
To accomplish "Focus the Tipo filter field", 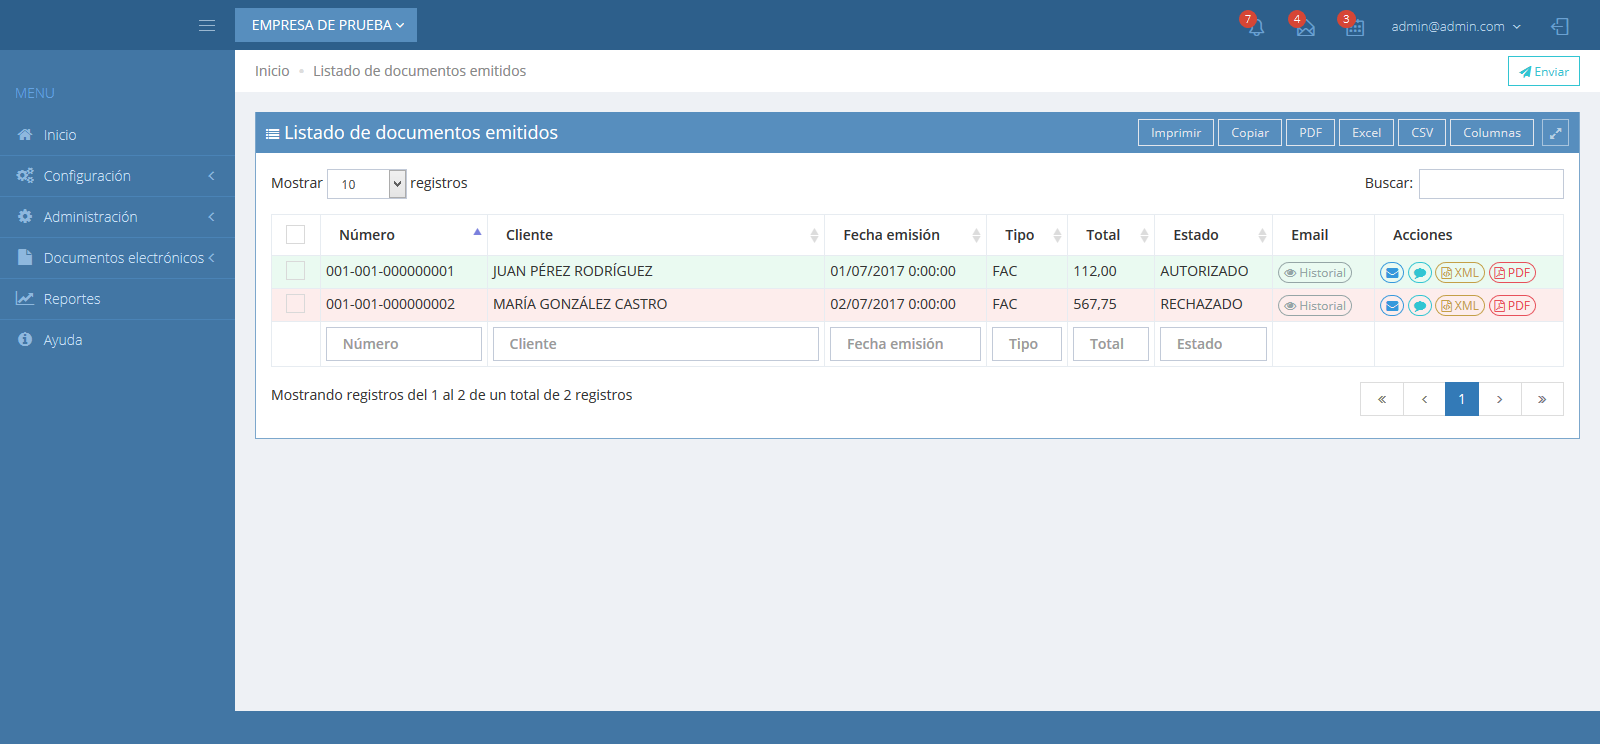I will pyautogui.click(x=1027, y=344).
